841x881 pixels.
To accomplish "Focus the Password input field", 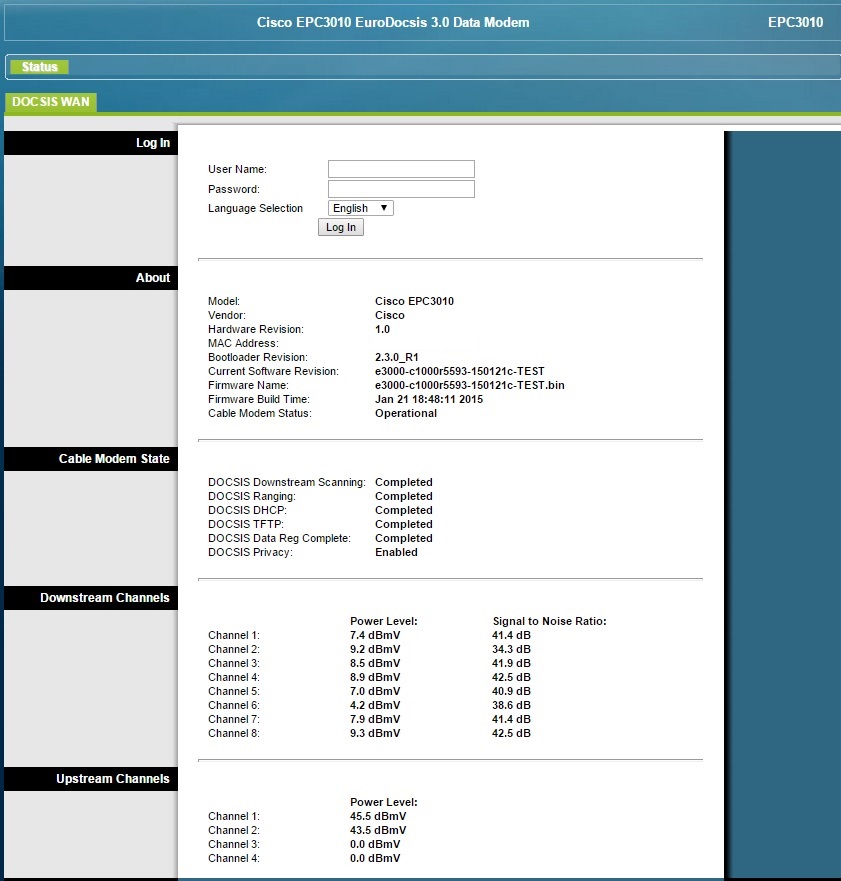I will coord(401,189).
